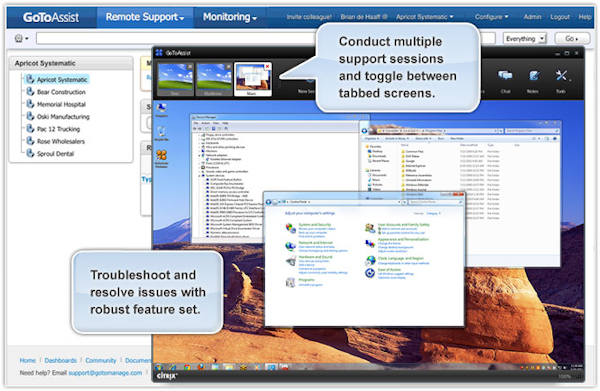
Task: Open the Configure dropdown
Action: point(492,17)
